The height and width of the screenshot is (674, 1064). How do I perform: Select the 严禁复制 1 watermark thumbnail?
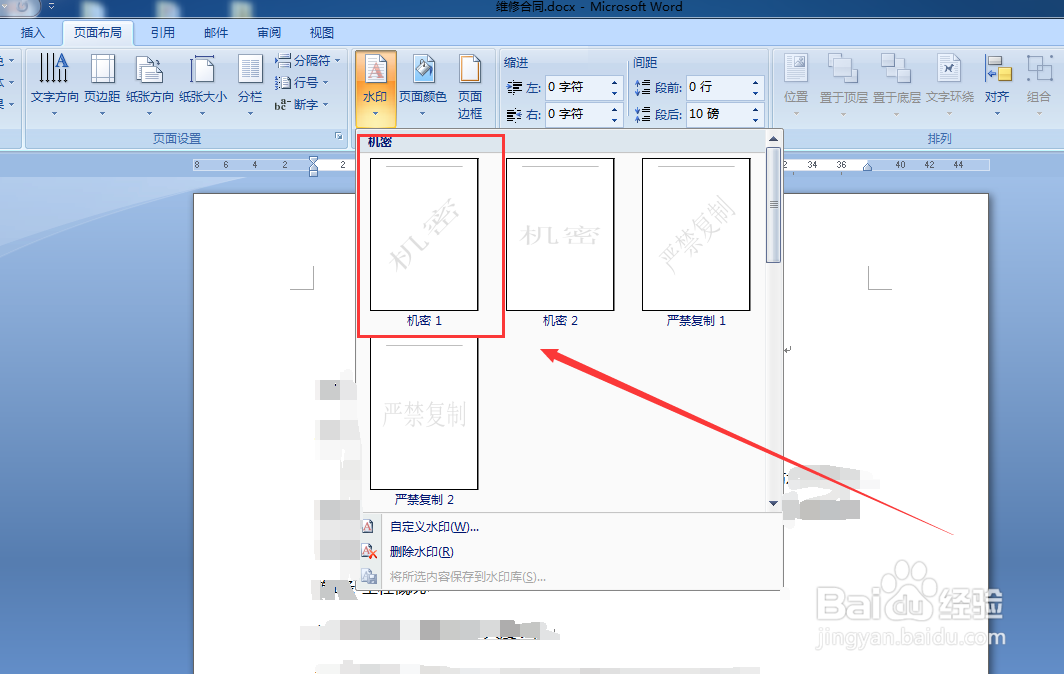(696, 234)
